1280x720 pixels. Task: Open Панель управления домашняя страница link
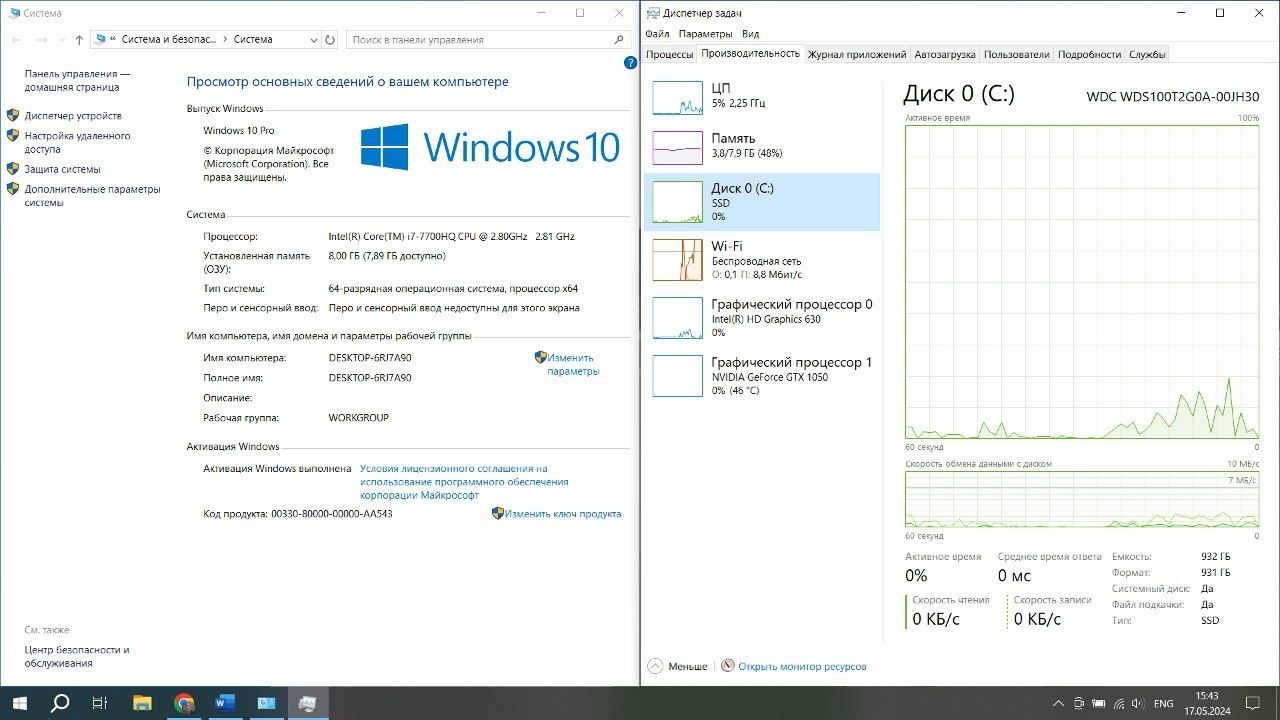coord(78,81)
